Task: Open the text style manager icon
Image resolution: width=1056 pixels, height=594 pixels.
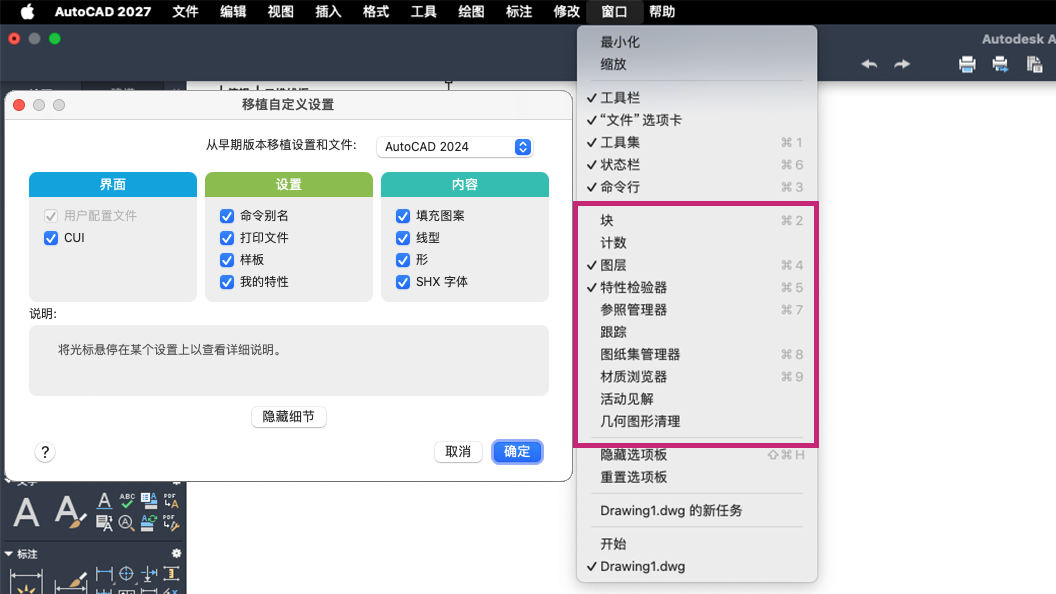Action: point(149,500)
